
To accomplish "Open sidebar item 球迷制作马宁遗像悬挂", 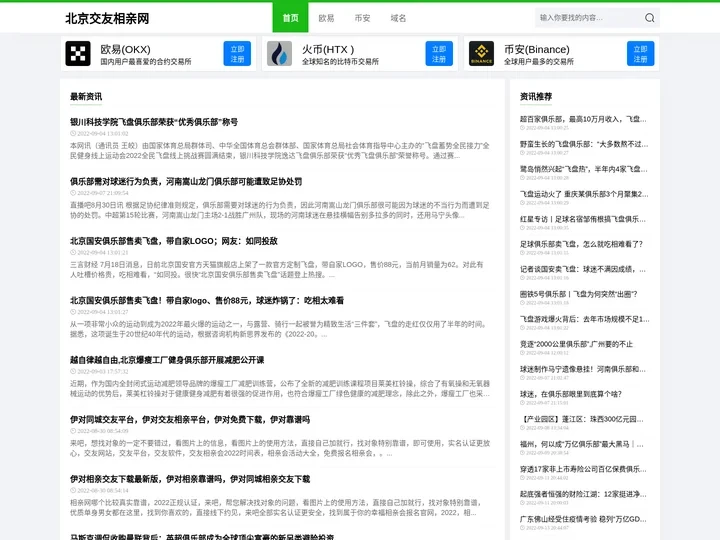I will point(582,369).
